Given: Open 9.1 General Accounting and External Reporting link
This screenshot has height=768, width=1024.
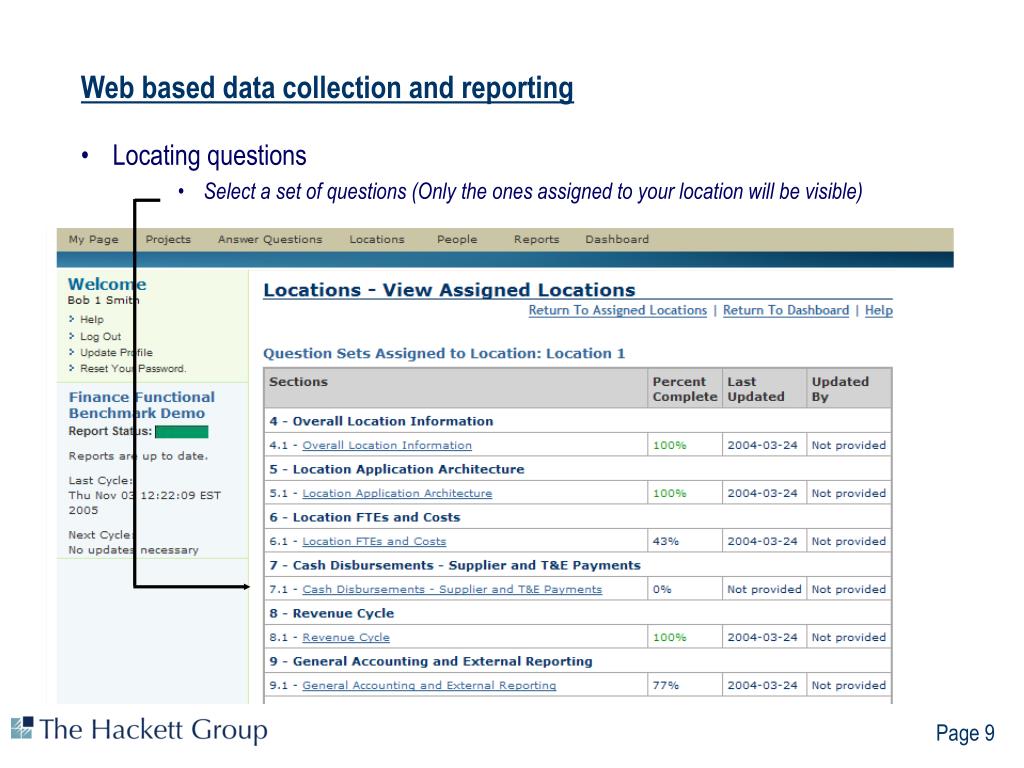Looking at the screenshot, I should pos(429,685).
